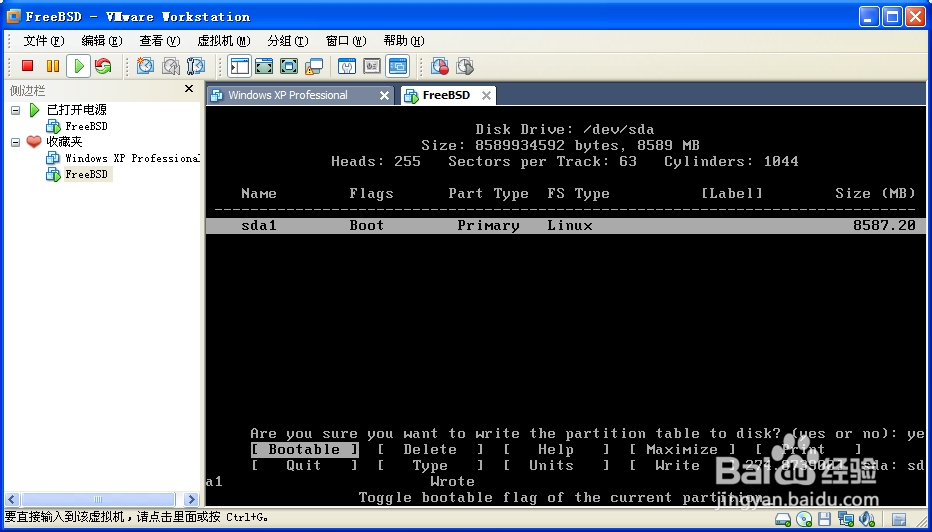This screenshot has width=932, height=532.
Task: Click the cfdisk Type option
Action: click(x=430, y=466)
